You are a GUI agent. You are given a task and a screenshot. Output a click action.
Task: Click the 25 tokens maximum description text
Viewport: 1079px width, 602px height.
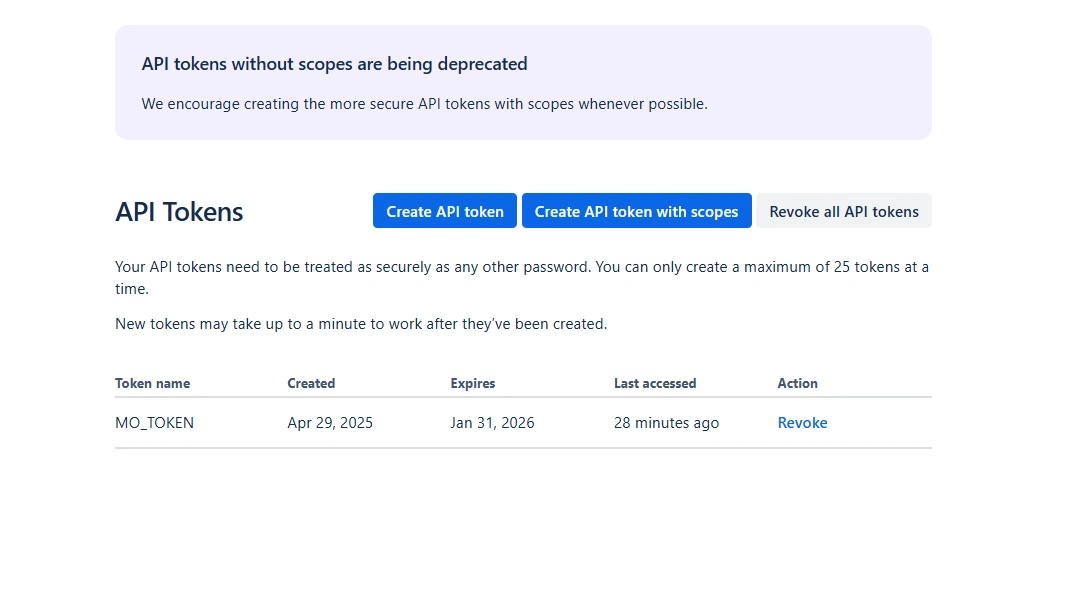click(x=522, y=277)
